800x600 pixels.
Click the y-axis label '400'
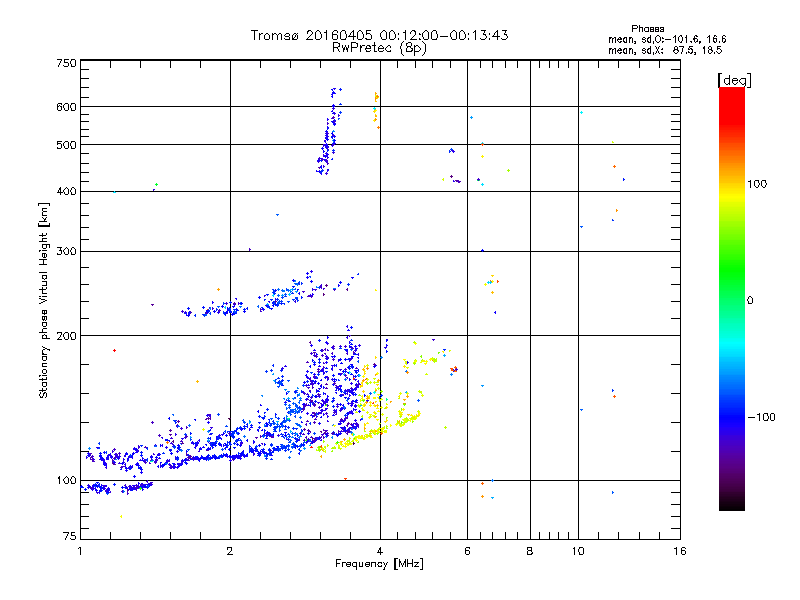click(66, 191)
